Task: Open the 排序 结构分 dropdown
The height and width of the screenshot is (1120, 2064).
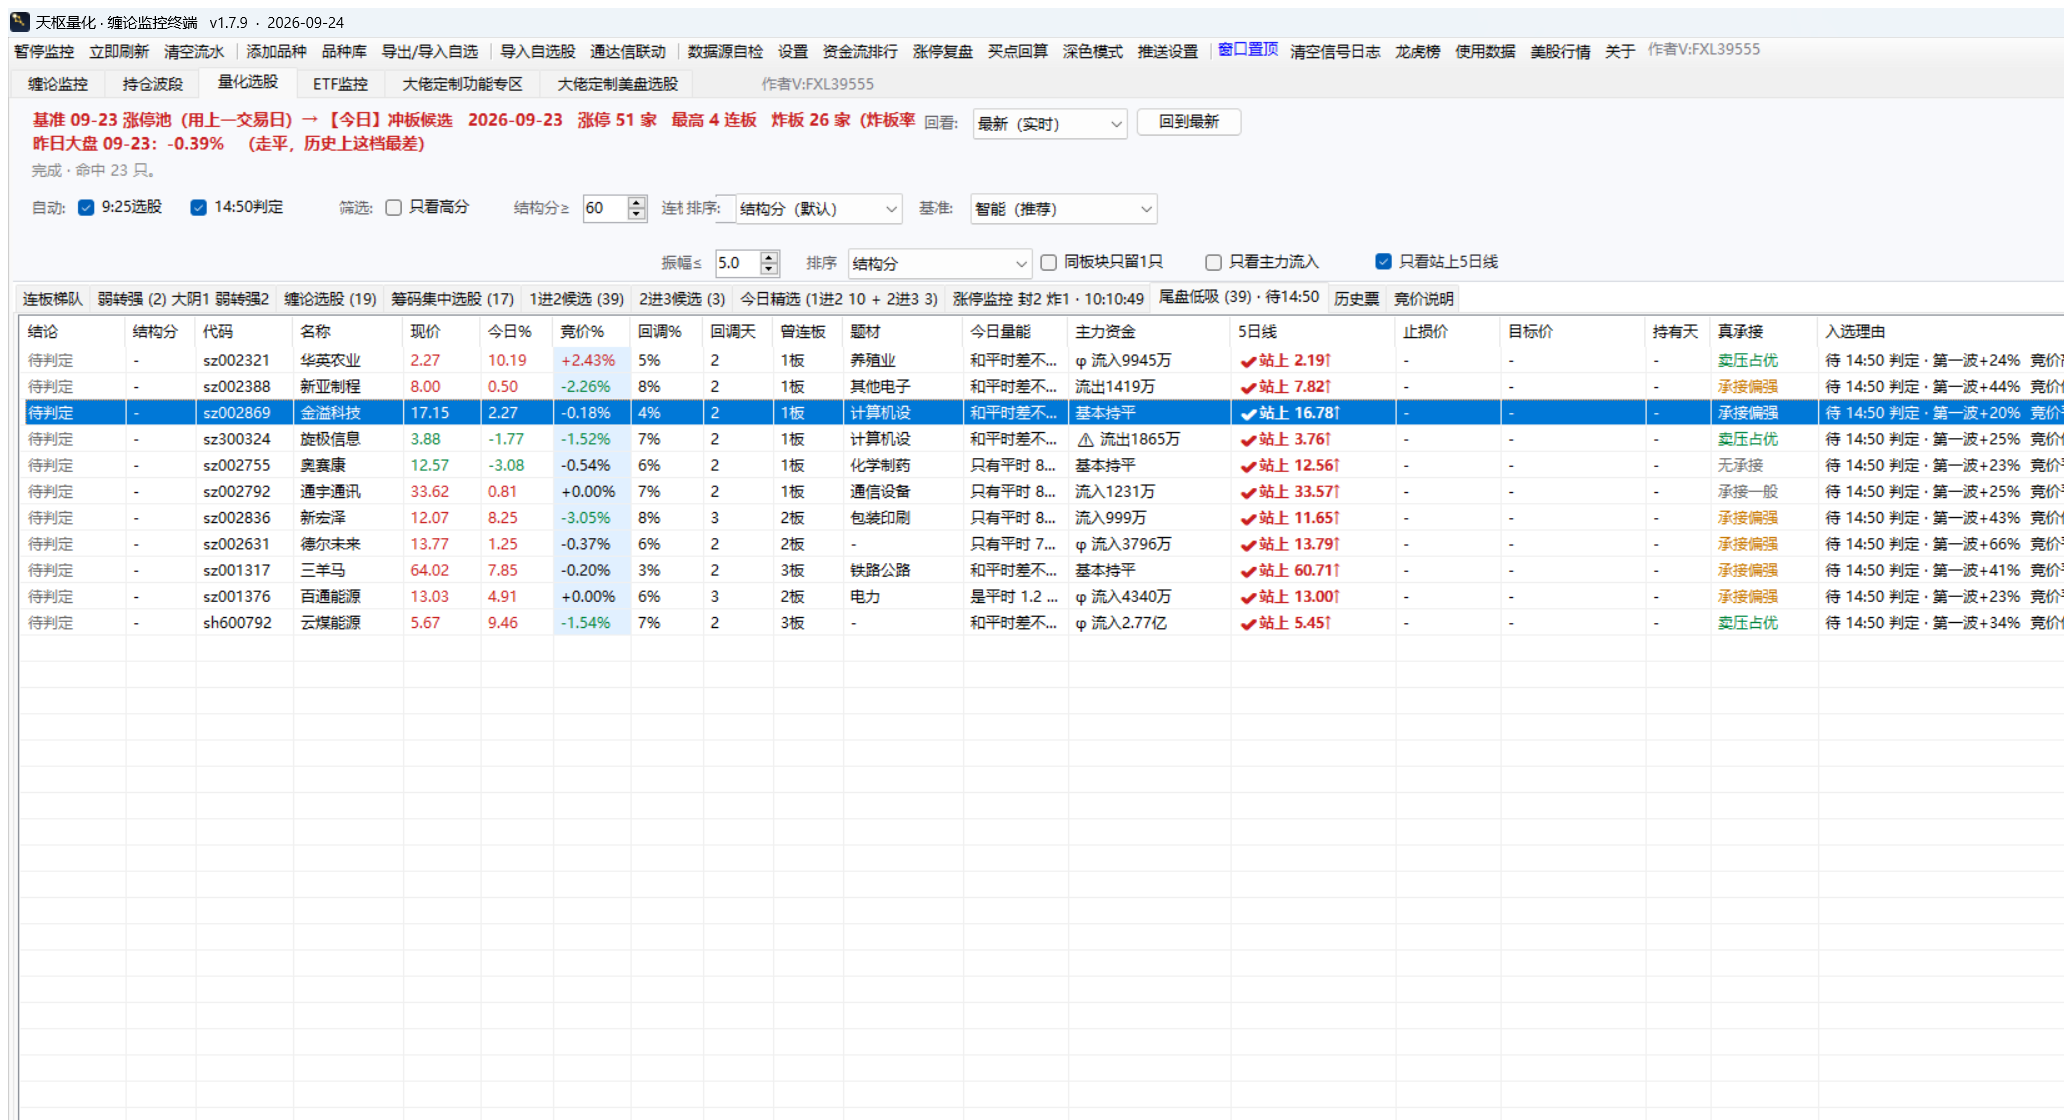Action: point(939,264)
